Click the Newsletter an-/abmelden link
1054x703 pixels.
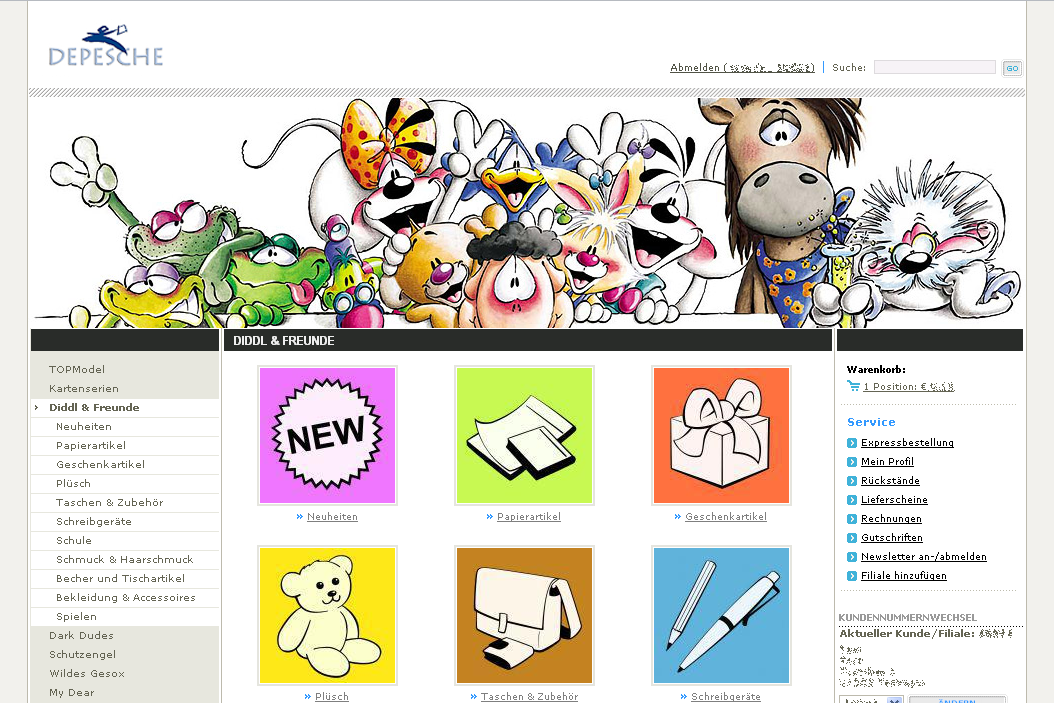924,556
